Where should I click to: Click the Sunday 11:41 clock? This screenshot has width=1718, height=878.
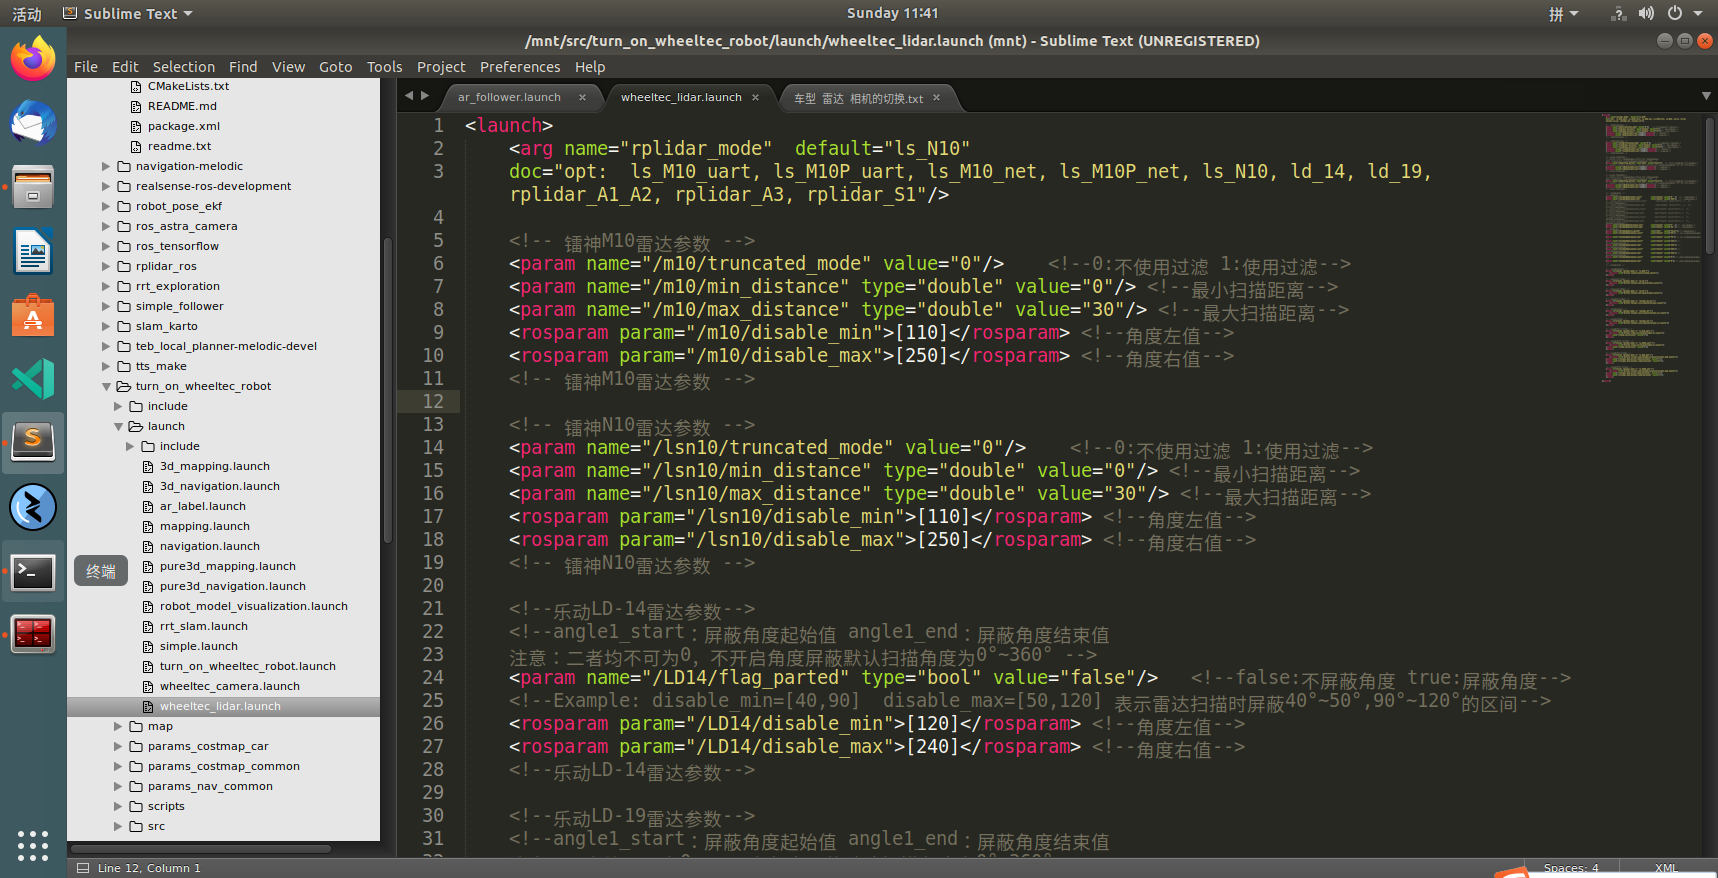point(892,13)
